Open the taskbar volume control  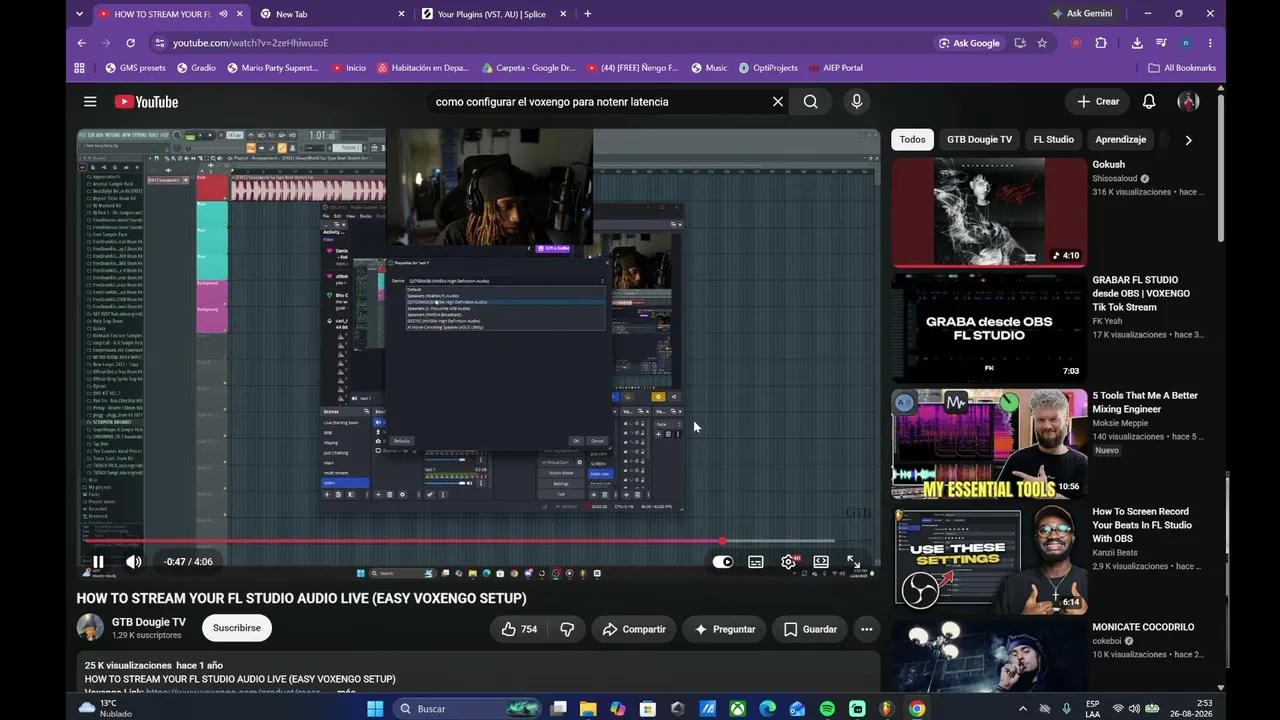point(1135,709)
